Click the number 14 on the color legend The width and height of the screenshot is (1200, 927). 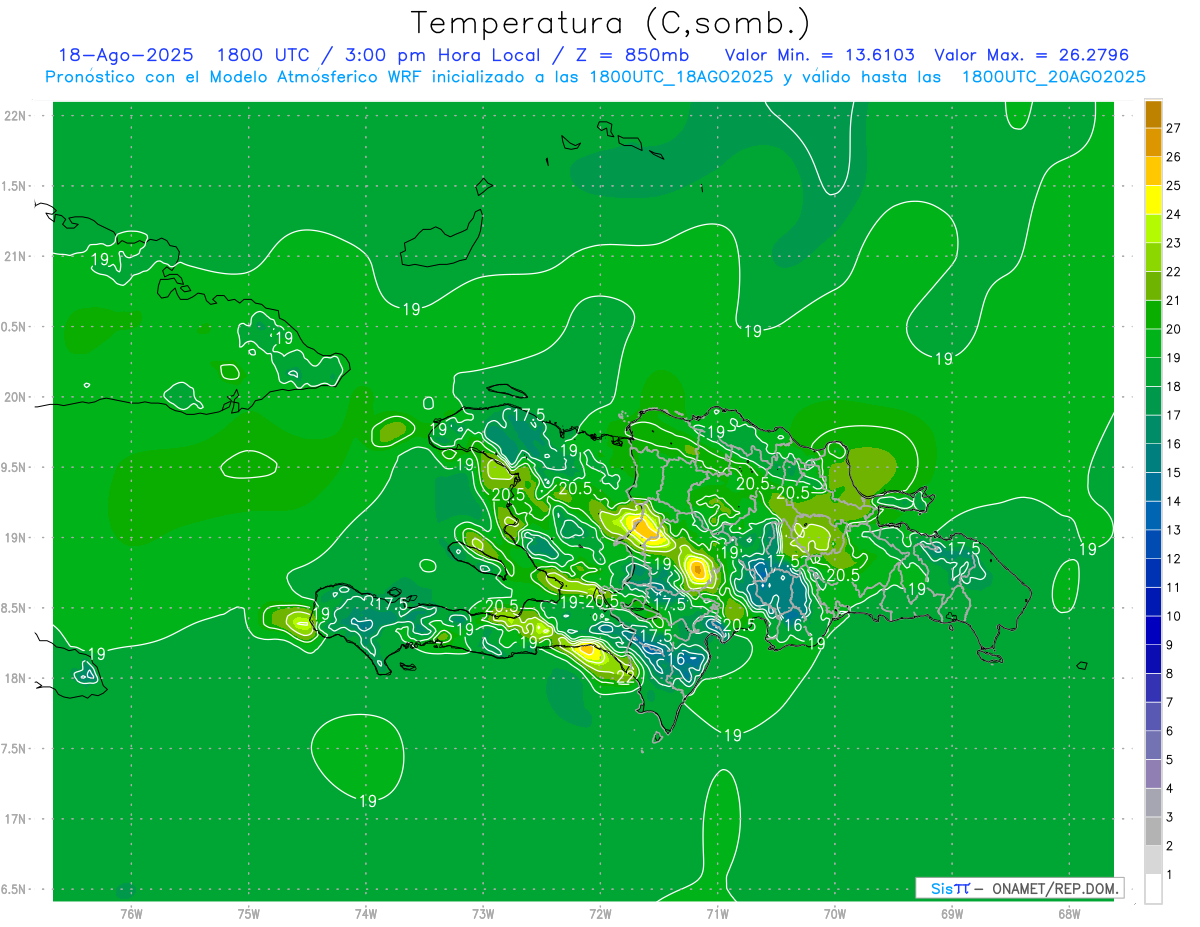(1174, 501)
